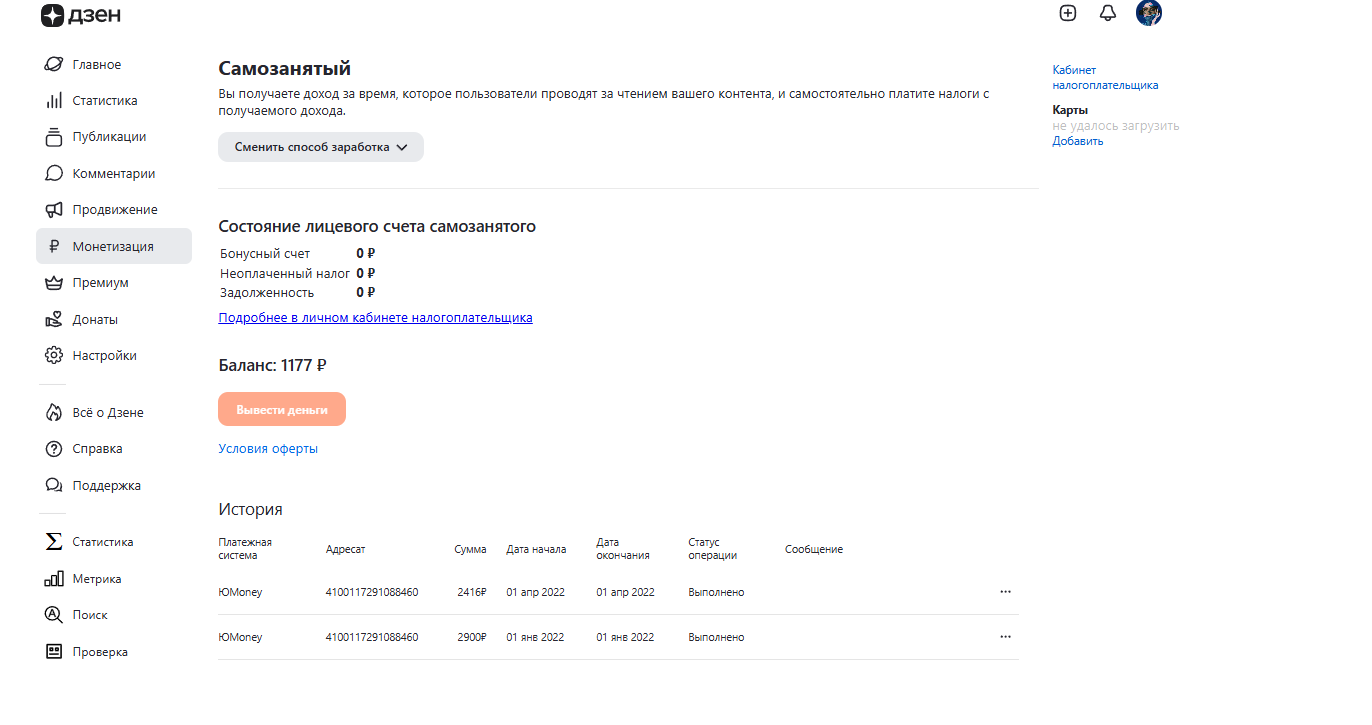Go to Метрика in sidebar menu
This screenshot has width=1372, height=725.
click(x=97, y=579)
